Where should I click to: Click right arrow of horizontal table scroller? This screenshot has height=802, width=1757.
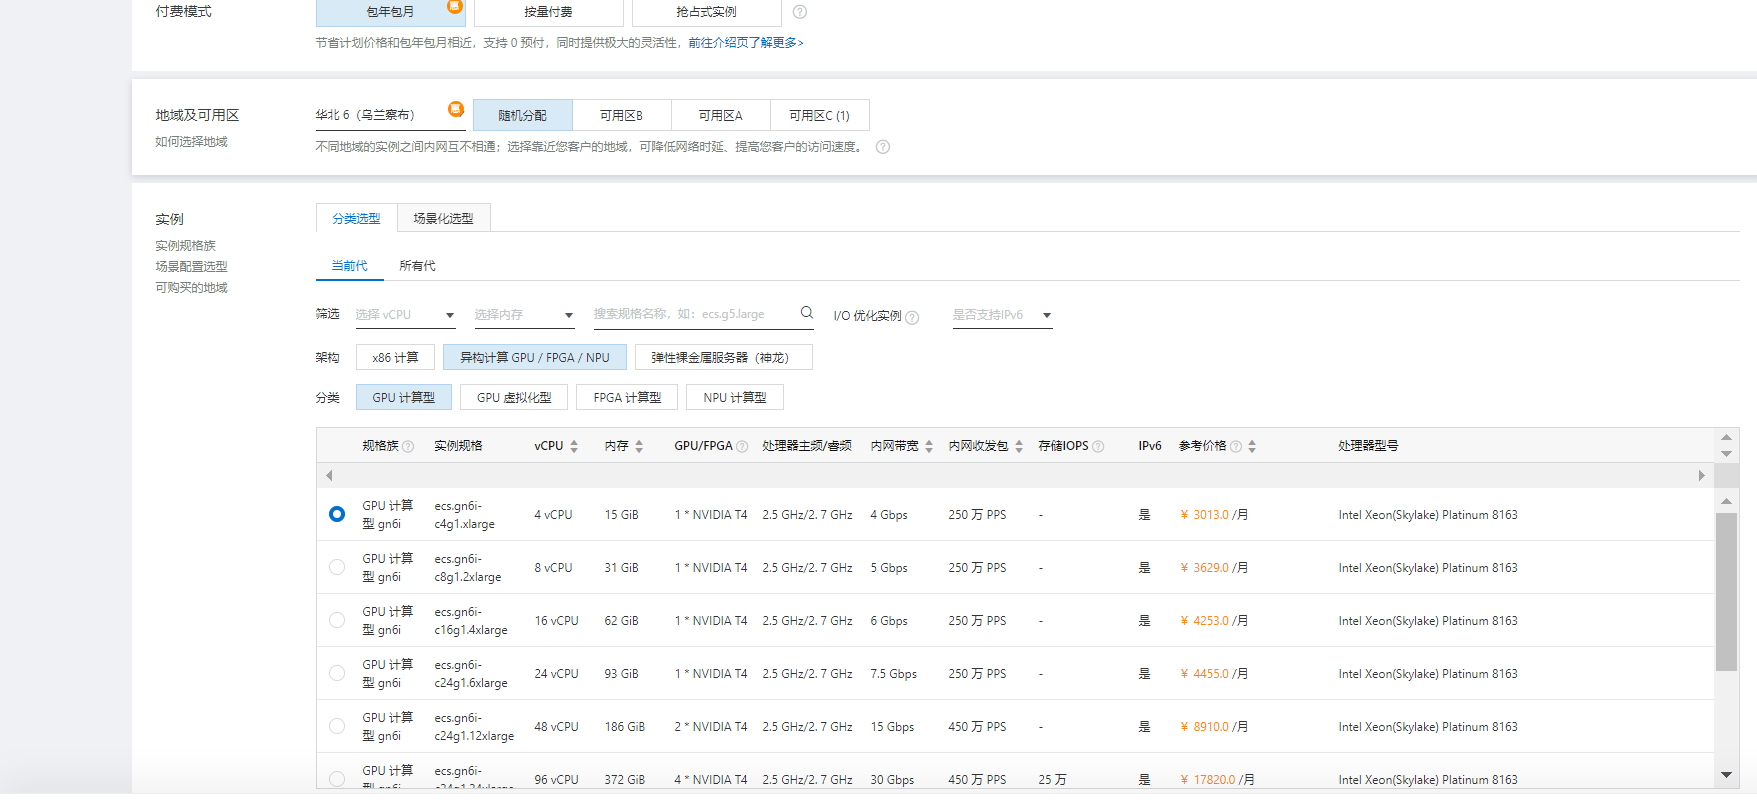pos(1701,476)
